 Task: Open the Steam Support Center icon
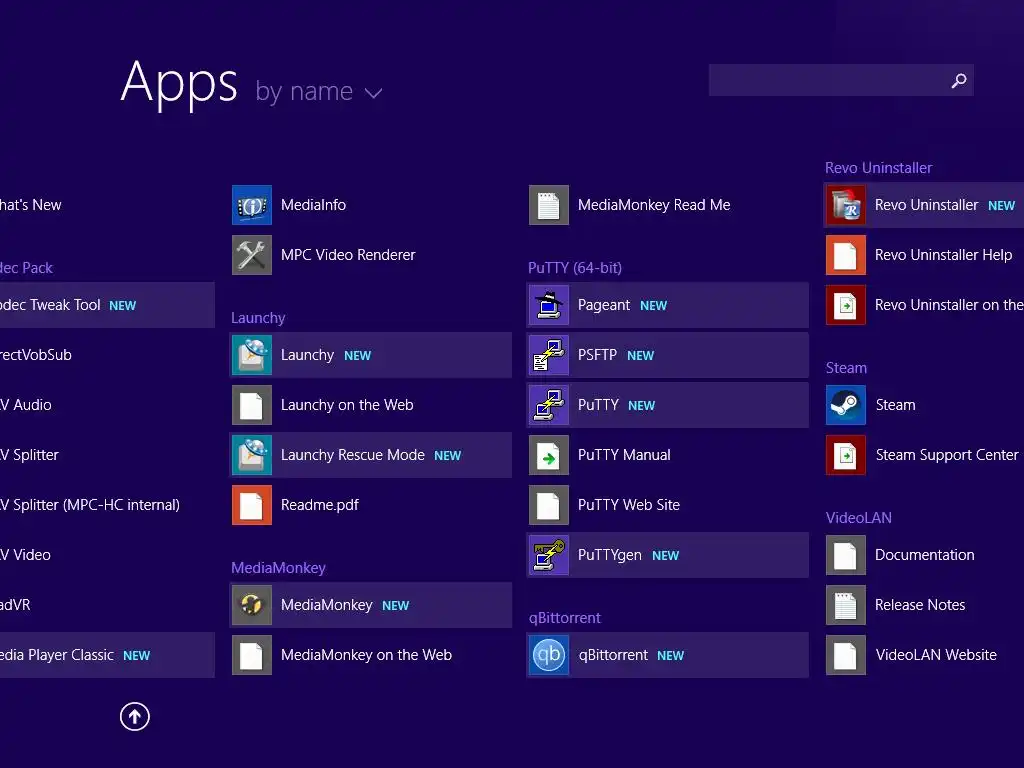[x=846, y=455]
